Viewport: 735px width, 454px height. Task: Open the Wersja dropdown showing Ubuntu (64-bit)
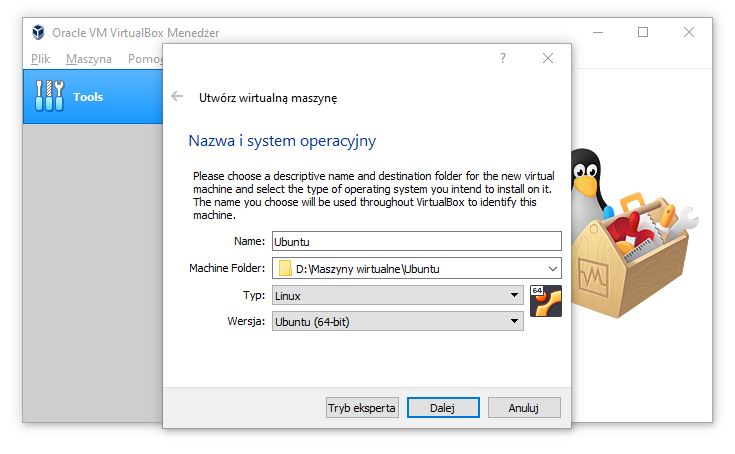coord(398,321)
